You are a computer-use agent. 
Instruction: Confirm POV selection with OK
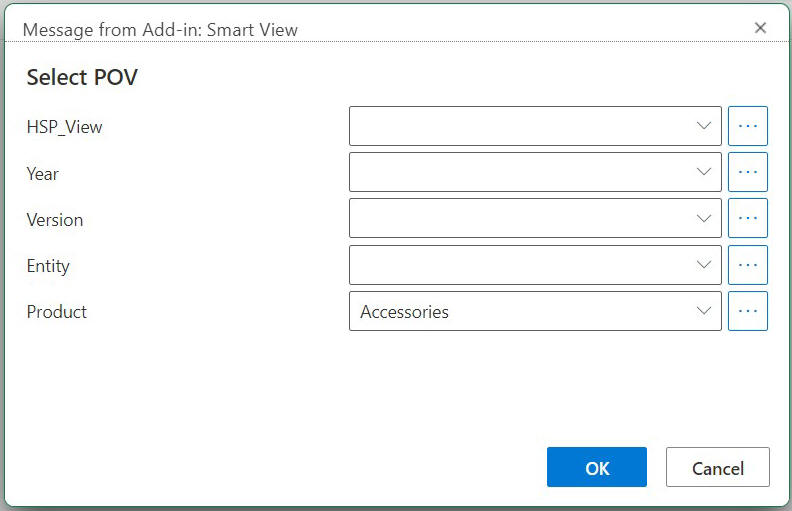[x=597, y=467]
